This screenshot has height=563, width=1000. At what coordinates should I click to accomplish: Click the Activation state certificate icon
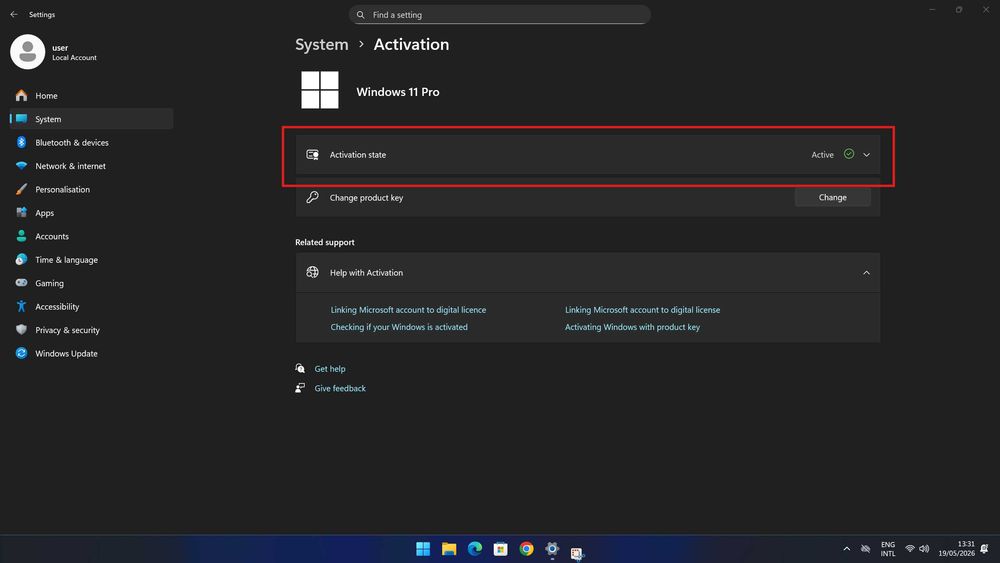pos(312,154)
